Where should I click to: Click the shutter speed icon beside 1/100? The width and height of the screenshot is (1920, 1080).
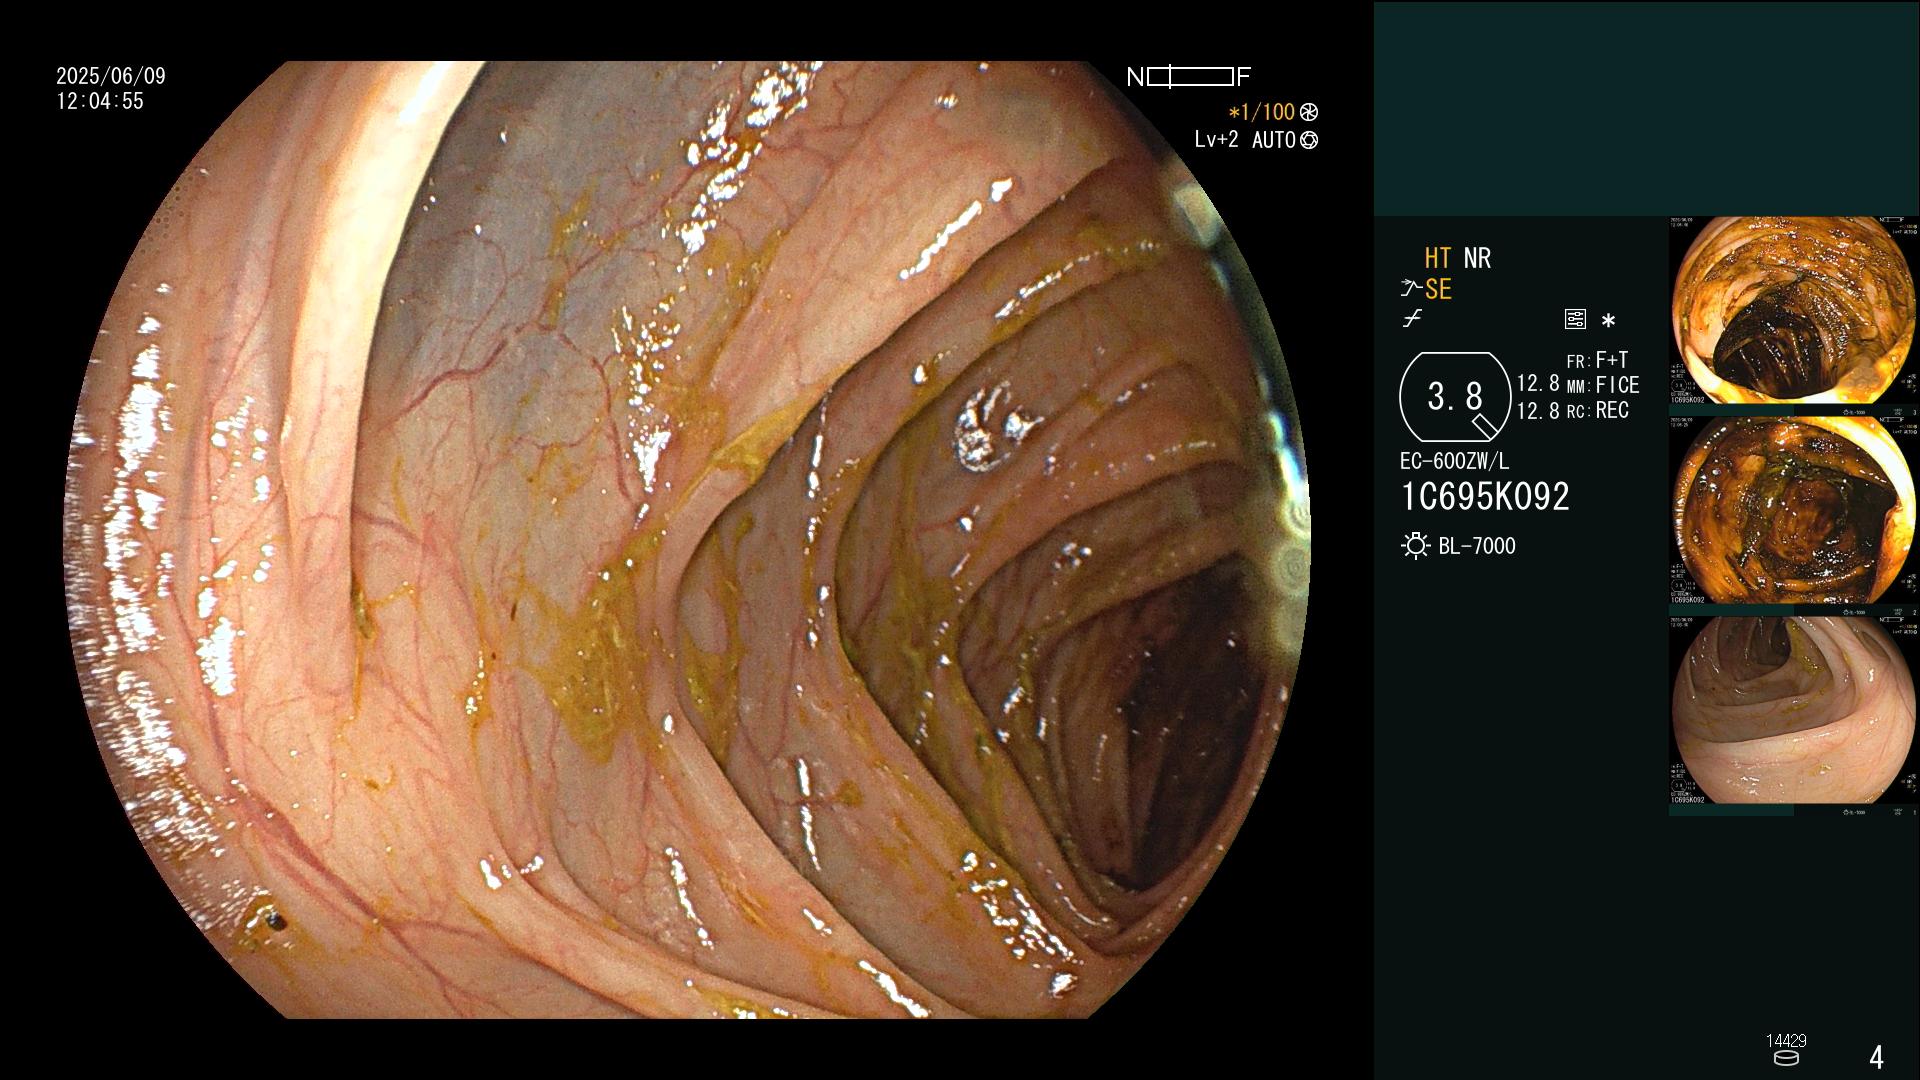pyautogui.click(x=1309, y=112)
